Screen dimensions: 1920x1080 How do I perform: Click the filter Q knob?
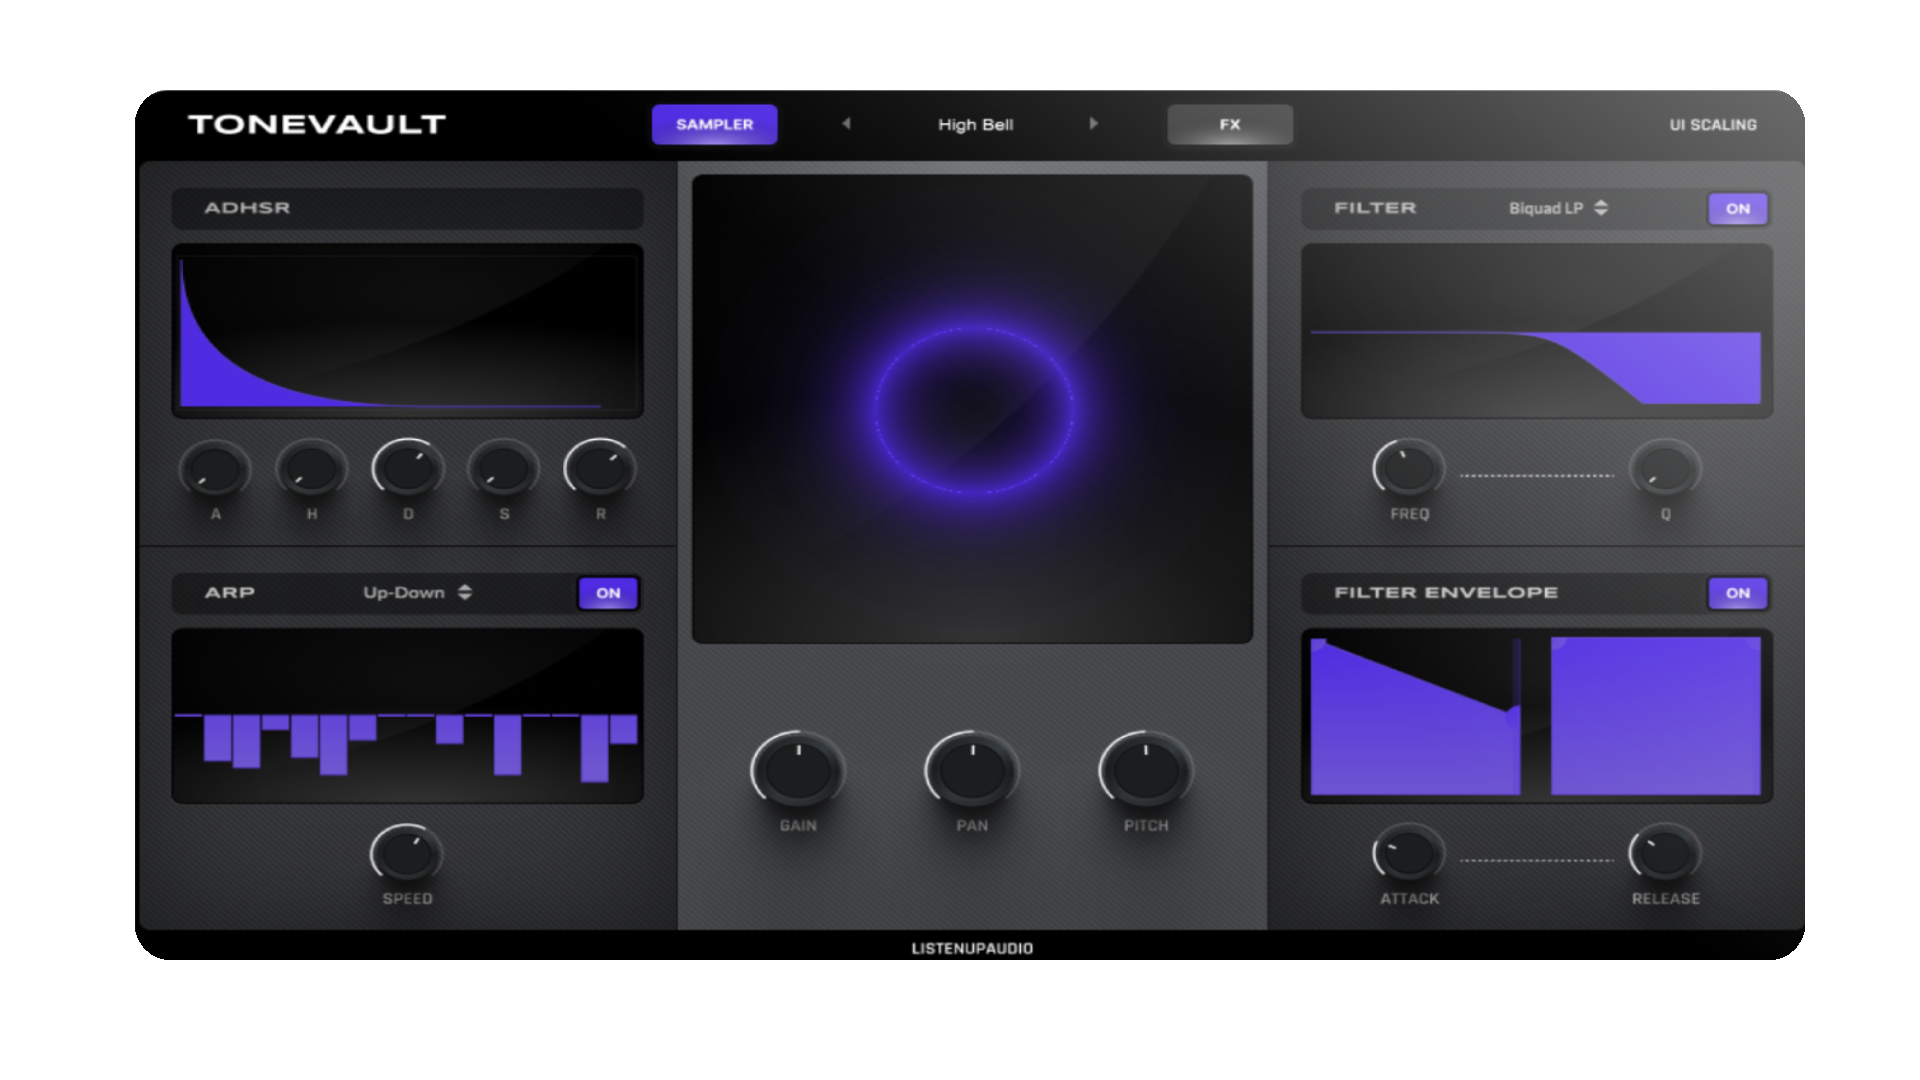tap(1665, 469)
